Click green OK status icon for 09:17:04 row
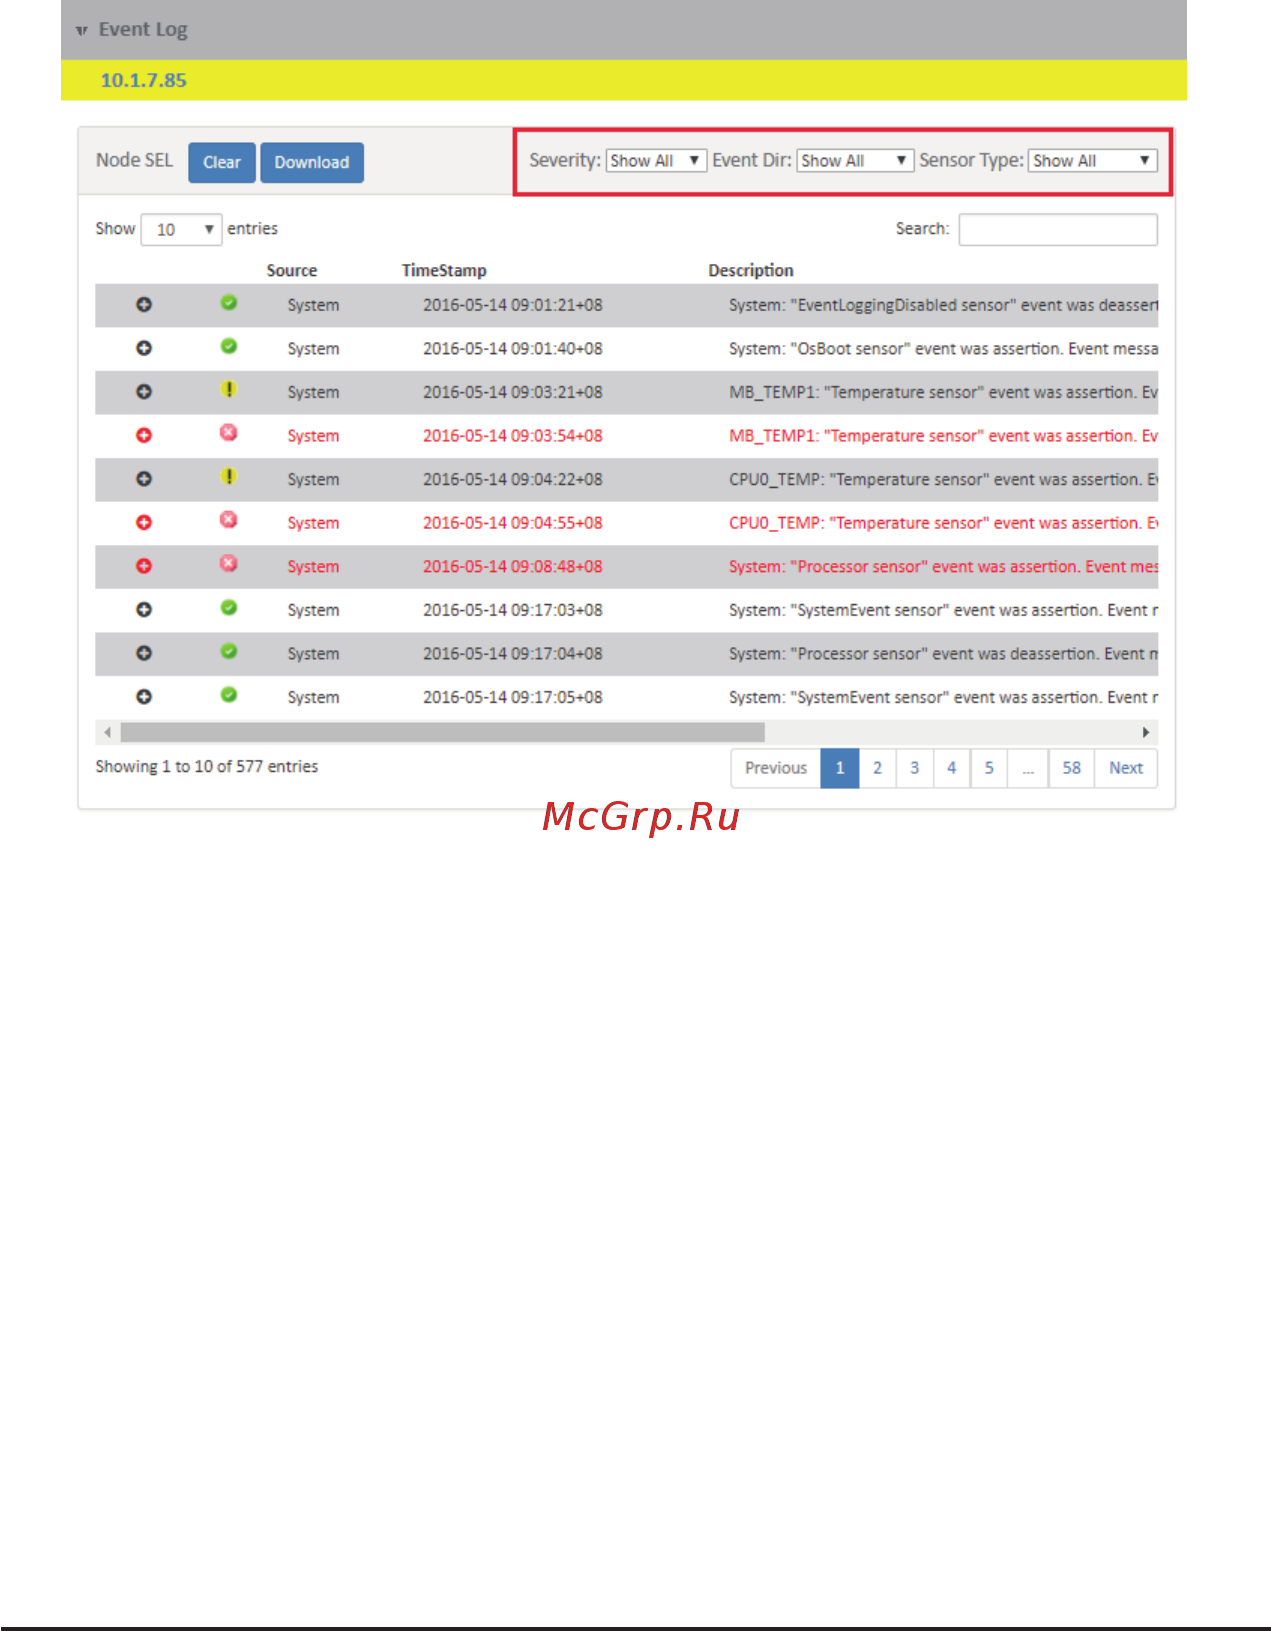The height and width of the screenshot is (1631, 1271). pyautogui.click(x=229, y=650)
